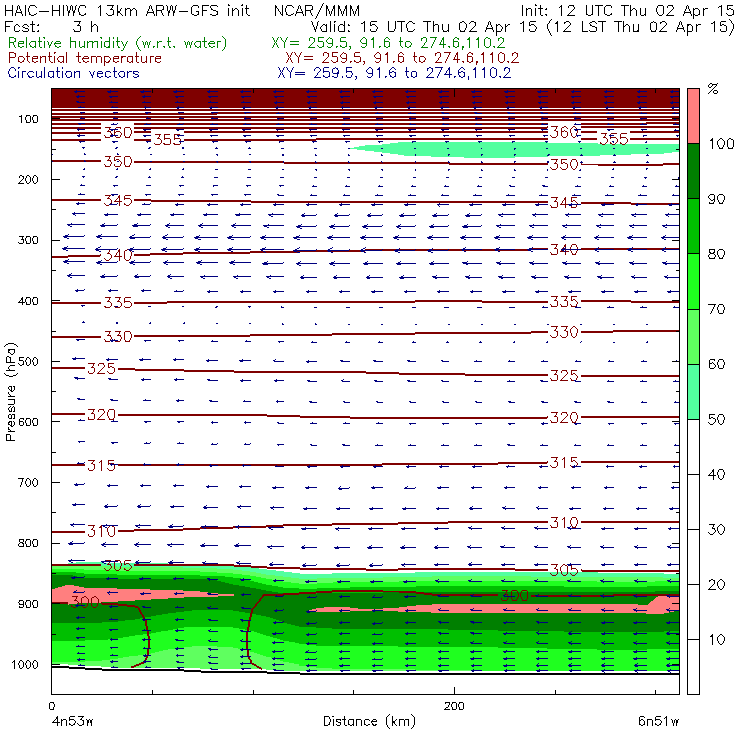Viewport: 740px width, 740px height.
Task: Pick the 80–90% green colorbar segment
Action: pyautogui.click(x=693, y=227)
